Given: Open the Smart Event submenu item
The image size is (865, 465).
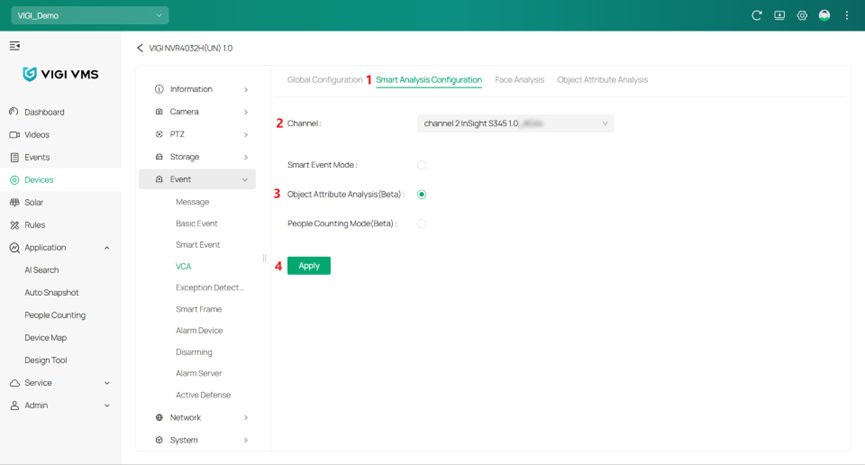Looking at the screenshot, I should click(198, 245).
